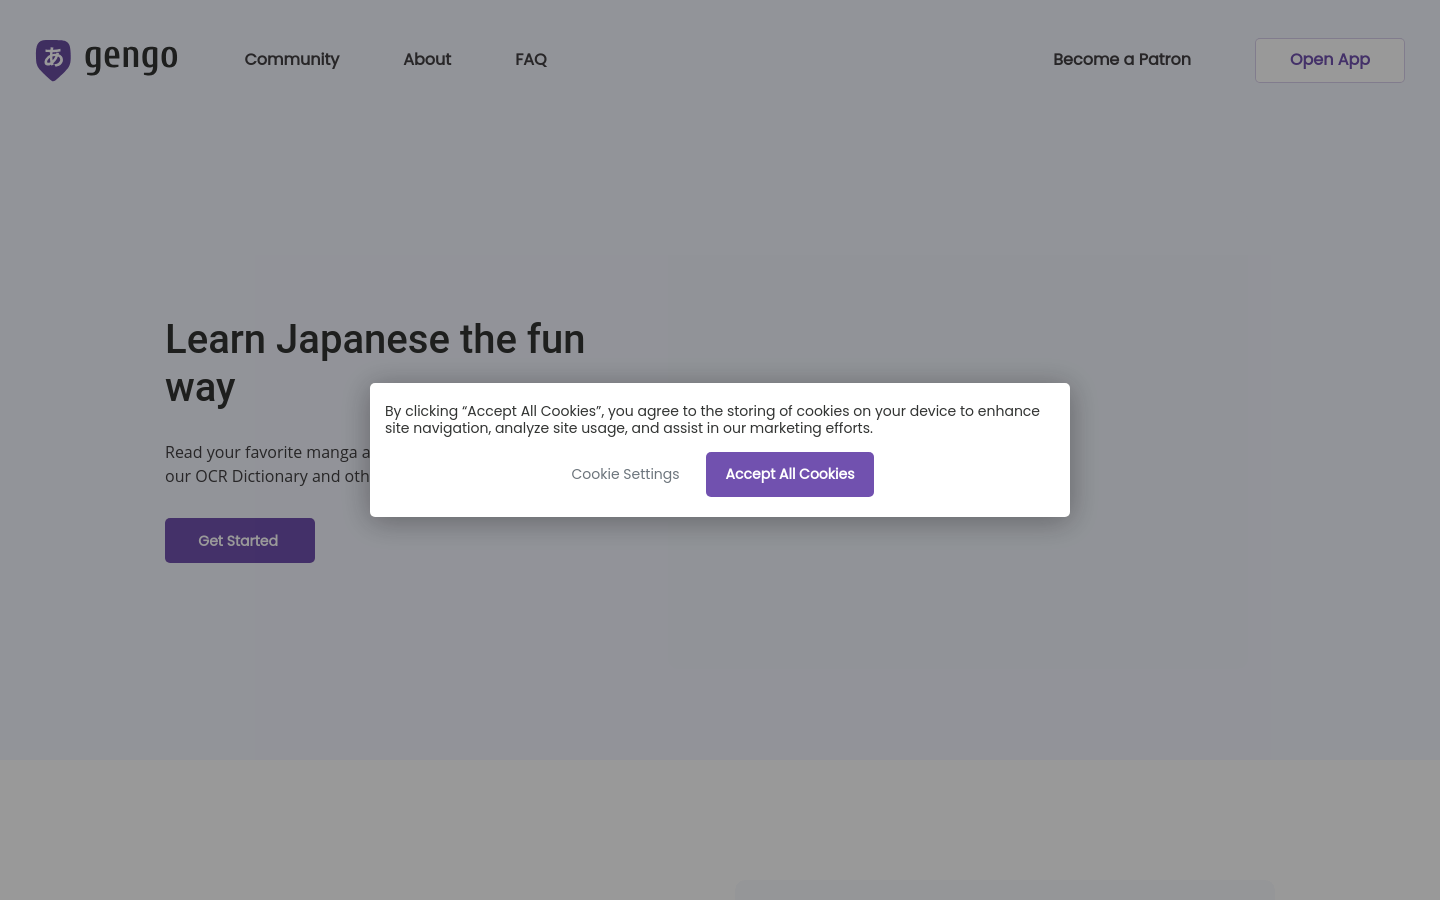Click the 'Read your favorite manga' paragraph

click(267, 464)
